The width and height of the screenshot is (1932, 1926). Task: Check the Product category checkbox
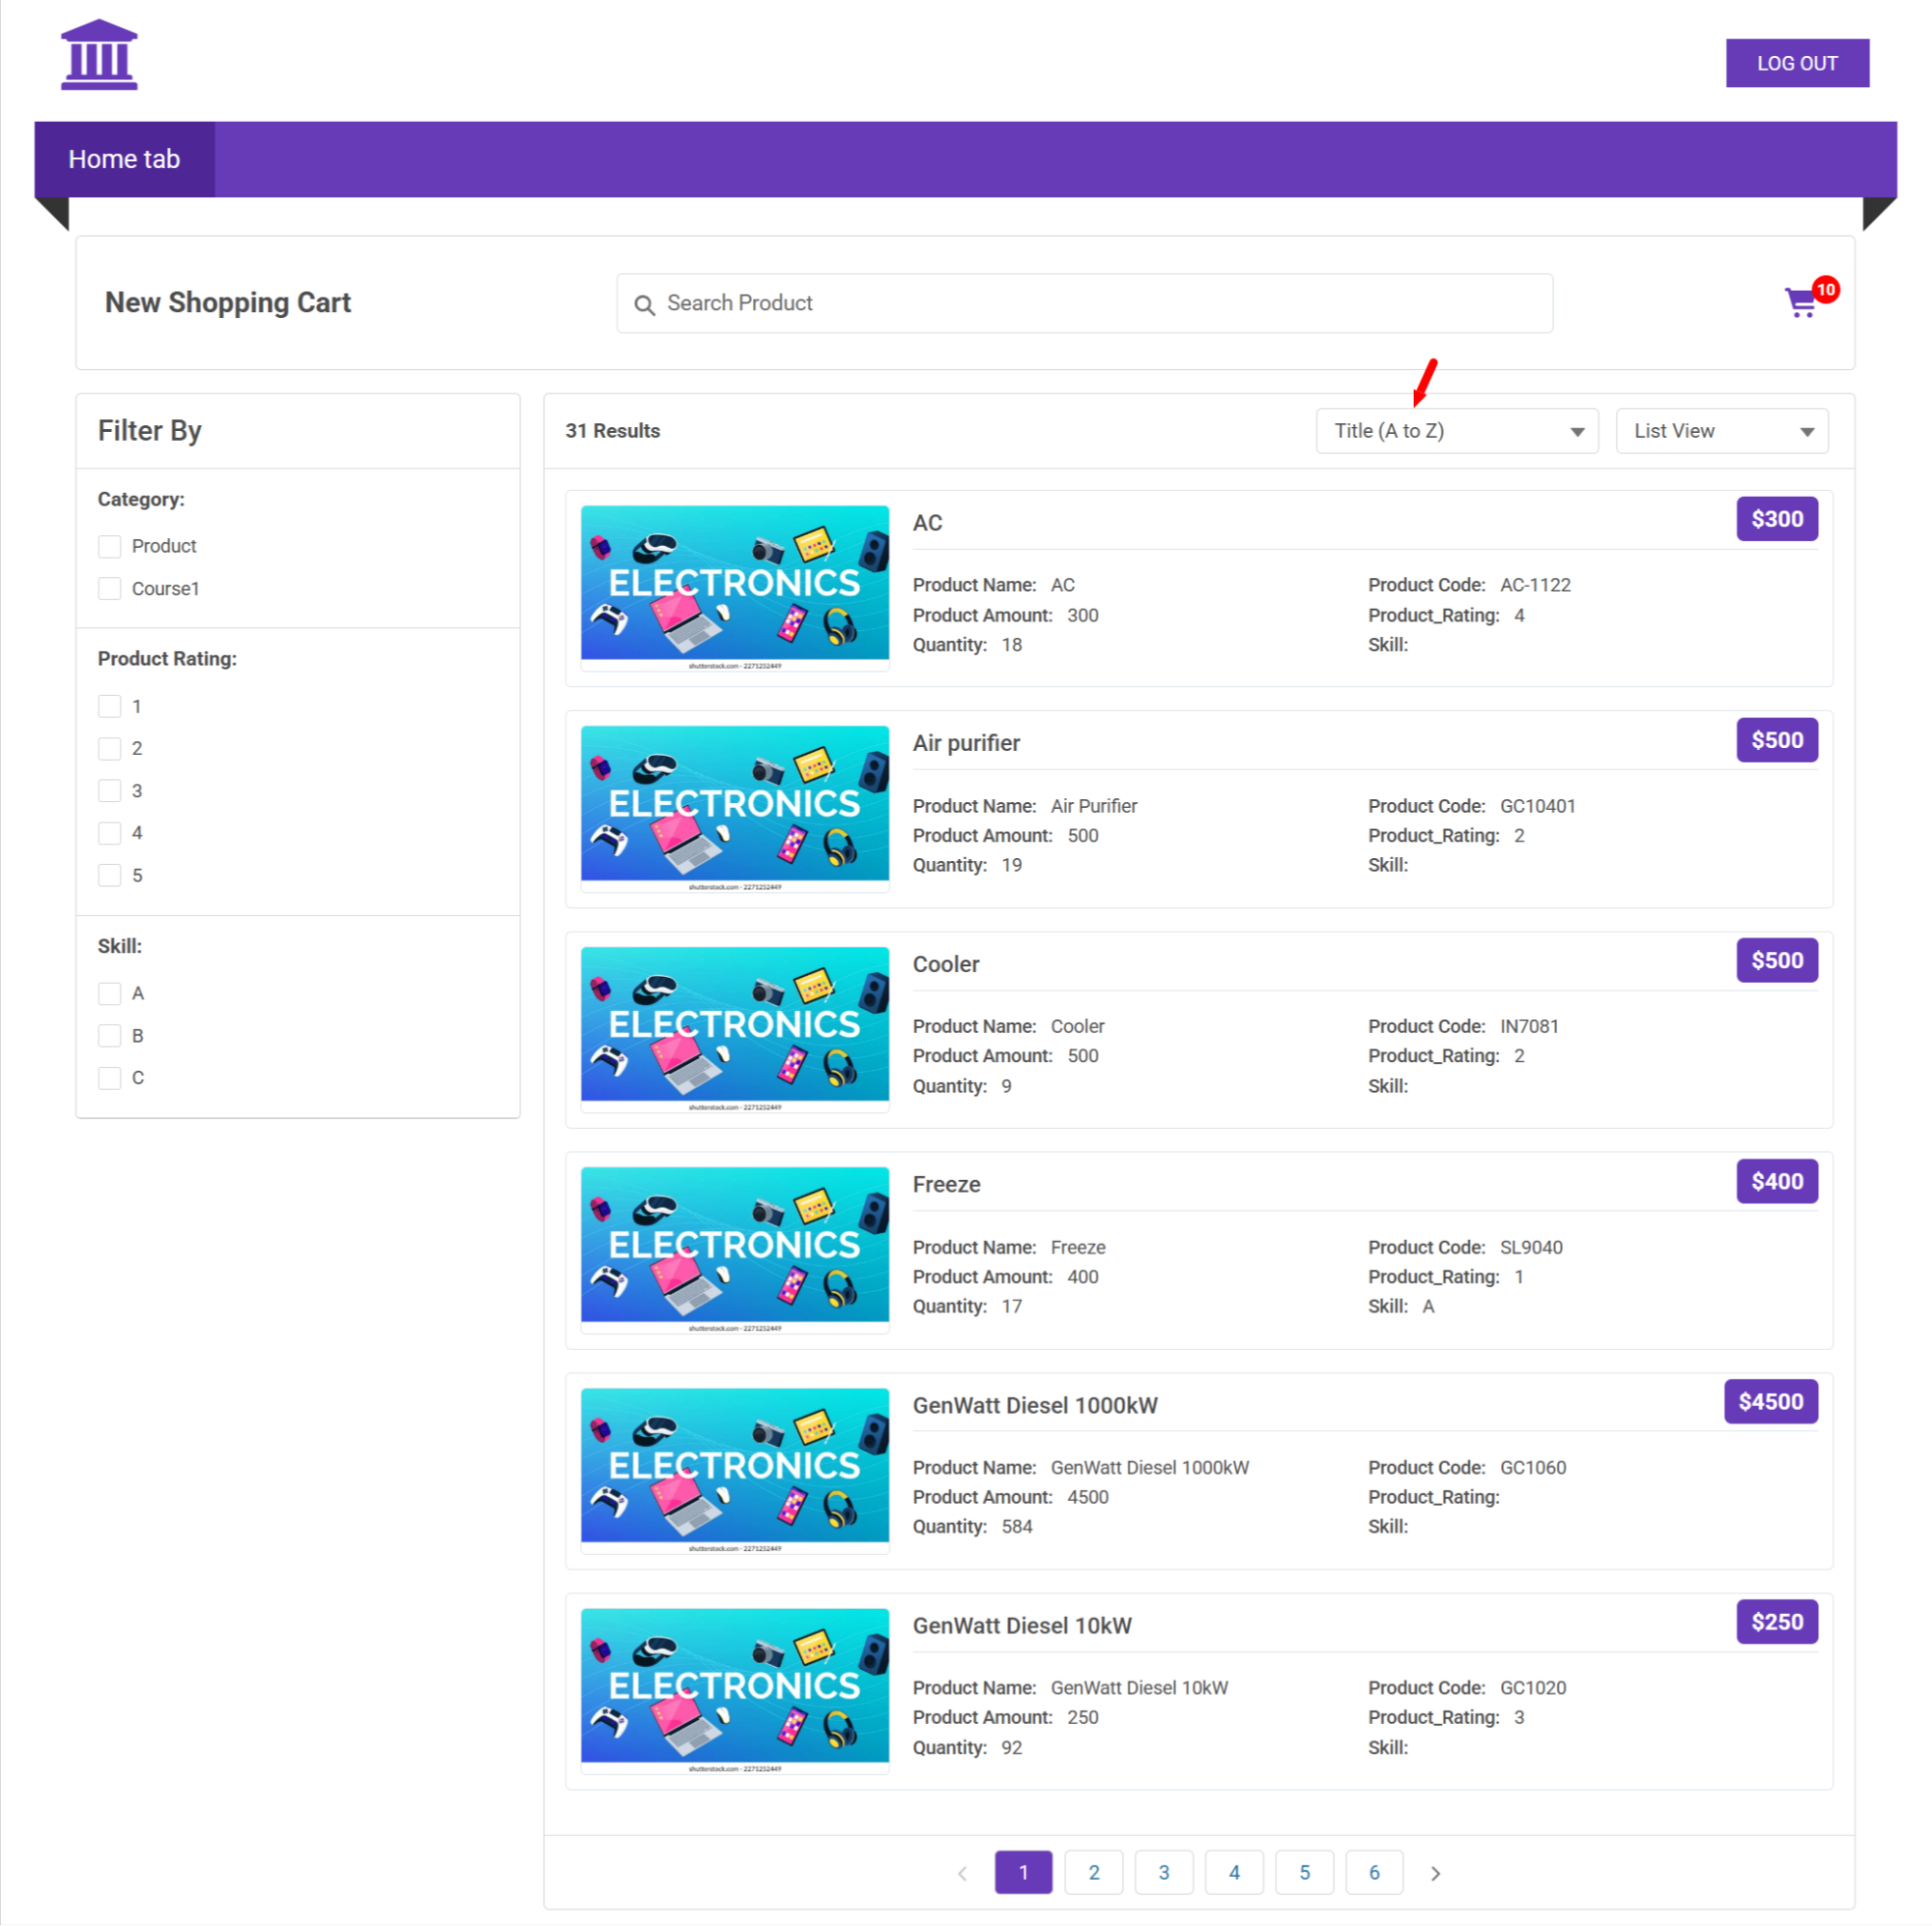[110, 546]
